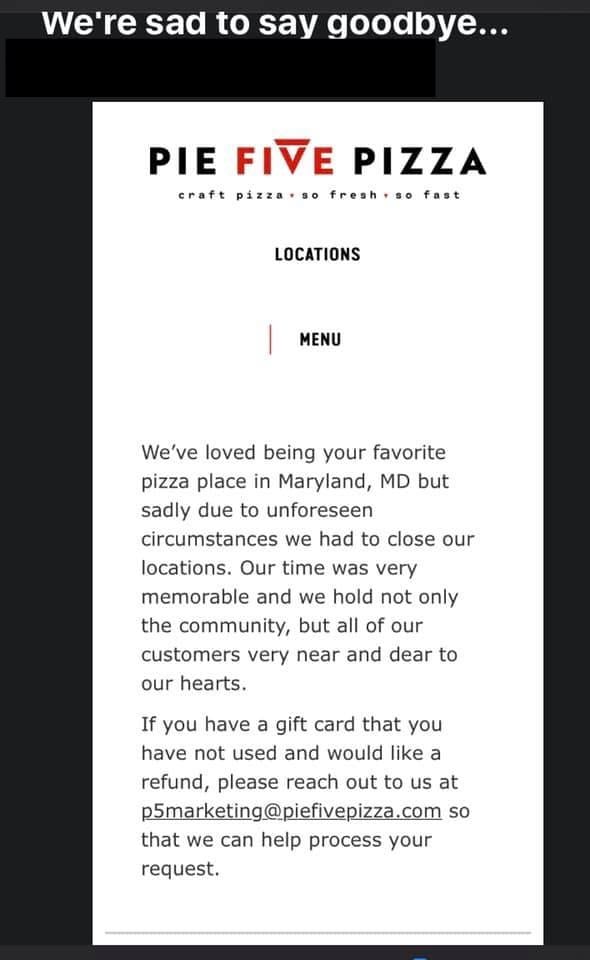Click the 'our hearts.' line of text
Screen dimensions: 590x960
point(193,683)
